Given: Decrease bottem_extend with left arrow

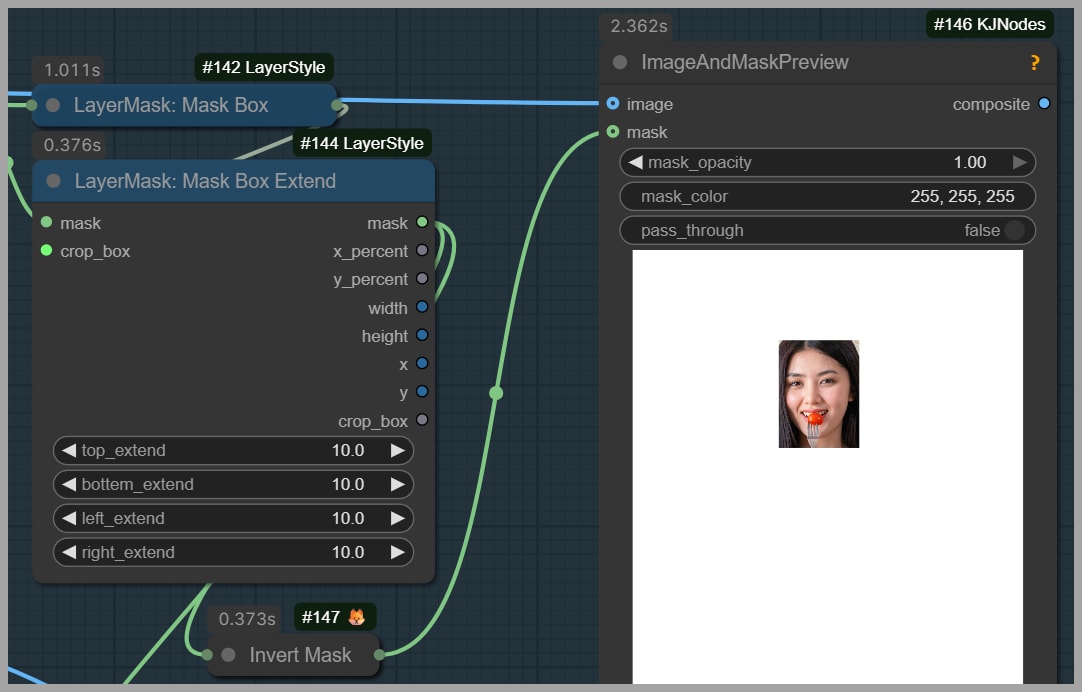Looking at the screenshot, I should 69,484.
